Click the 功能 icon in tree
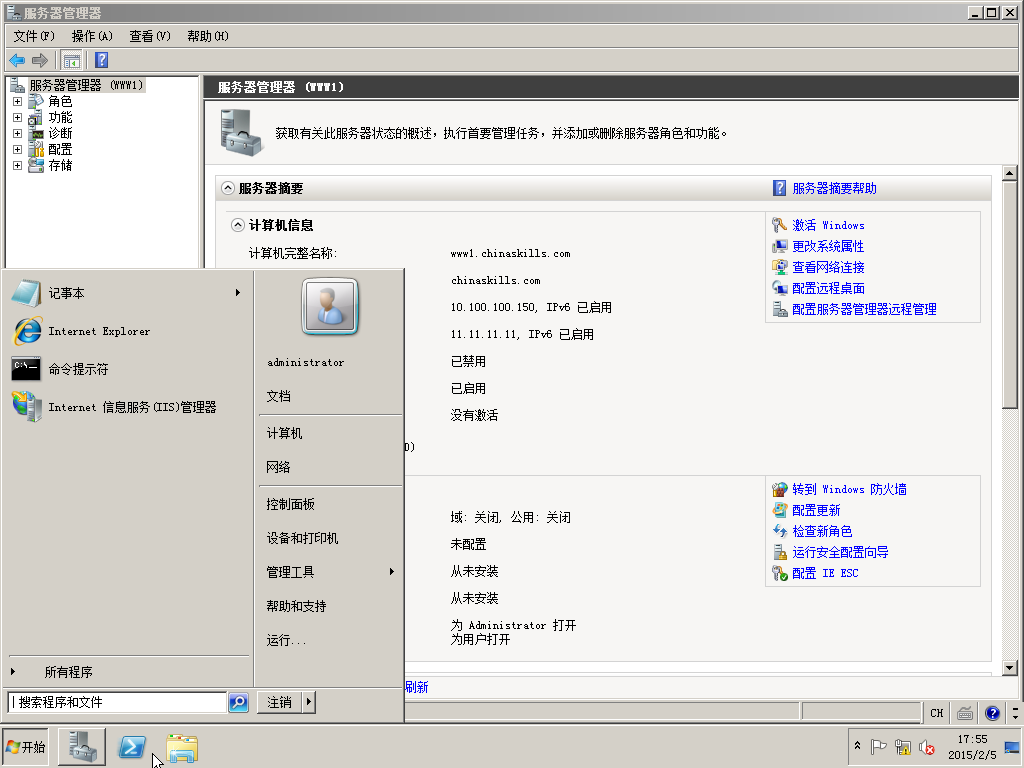1024x768 pixels. 36,118
